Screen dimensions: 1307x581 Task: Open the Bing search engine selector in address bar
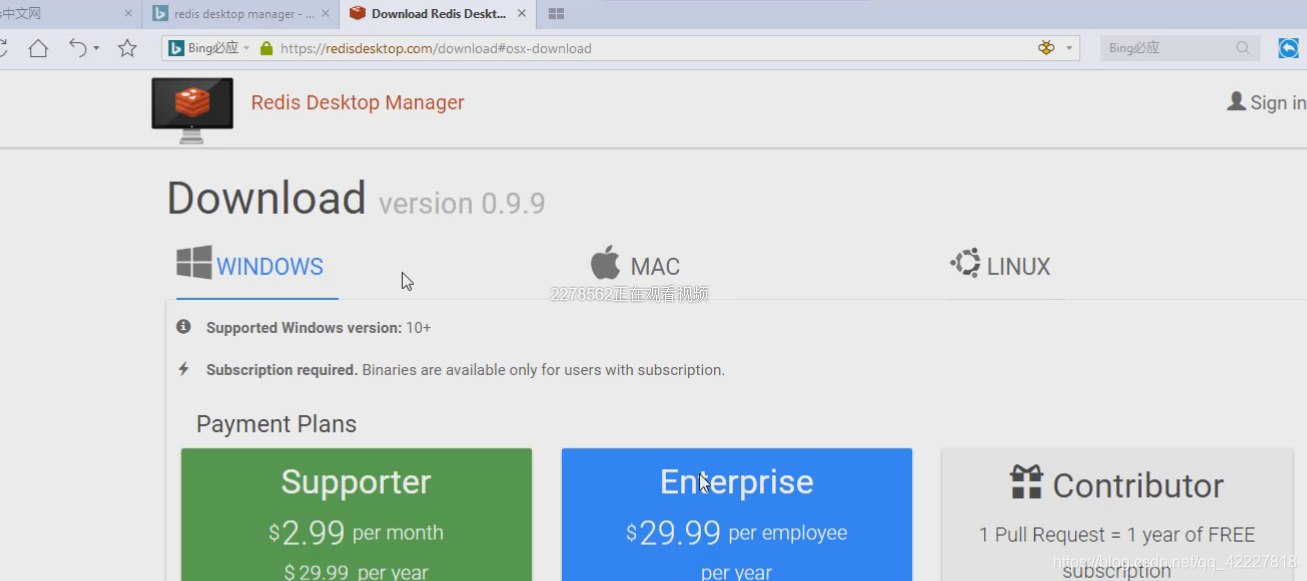[x=208, y=48]
